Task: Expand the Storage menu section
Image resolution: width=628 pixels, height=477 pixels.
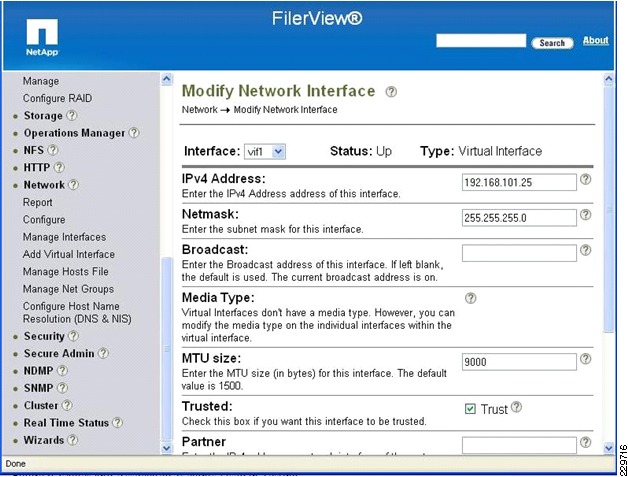Action: tap(43, 115)
